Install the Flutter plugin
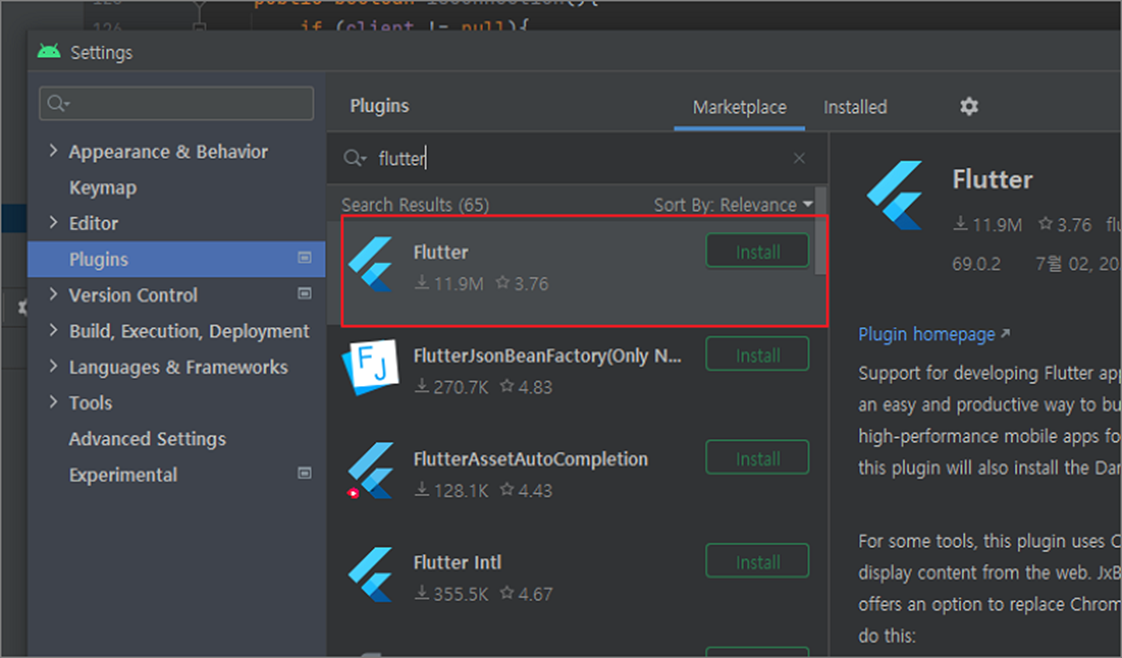1122x658 pixels. 758,251
